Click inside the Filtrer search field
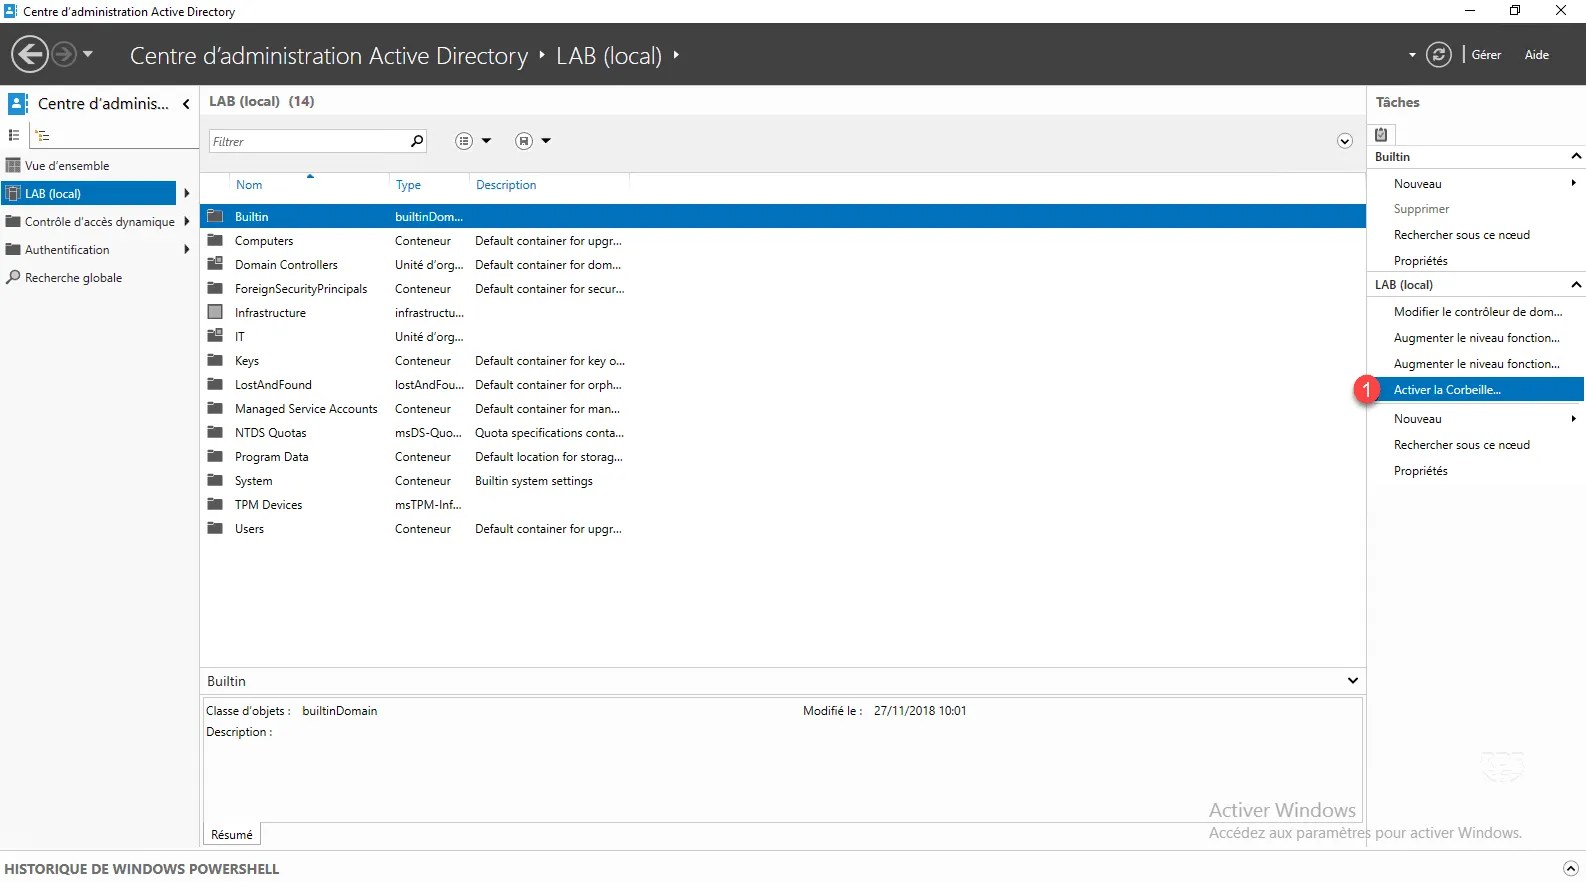 tap(308, 141)
